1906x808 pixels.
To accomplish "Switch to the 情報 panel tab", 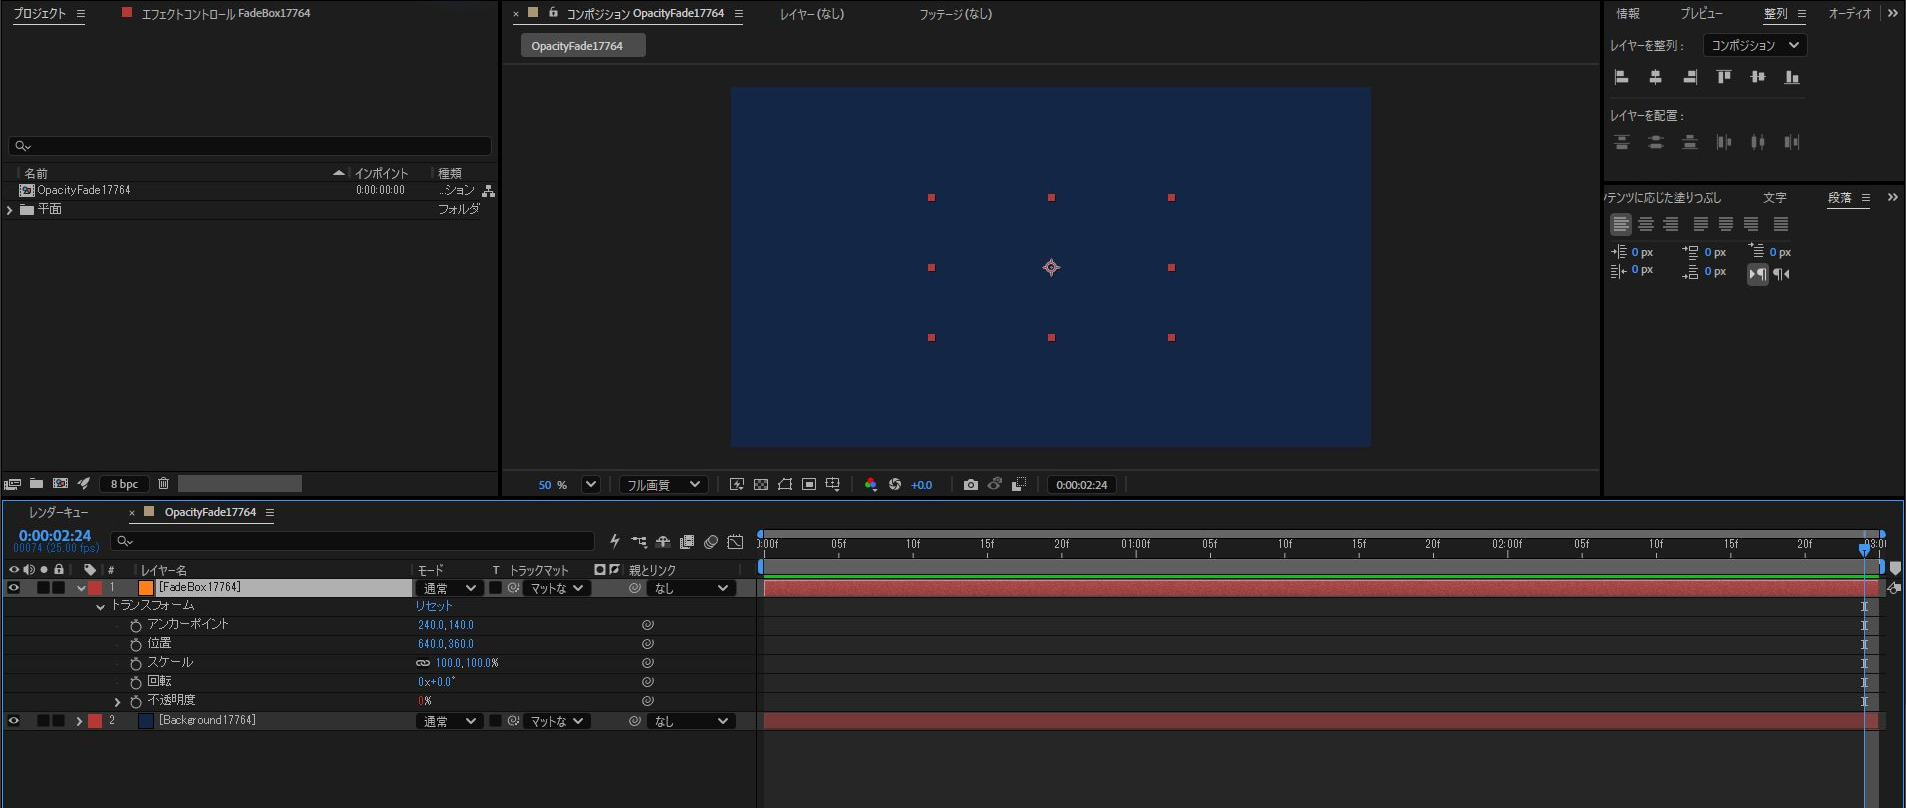I will [1628, 14].
